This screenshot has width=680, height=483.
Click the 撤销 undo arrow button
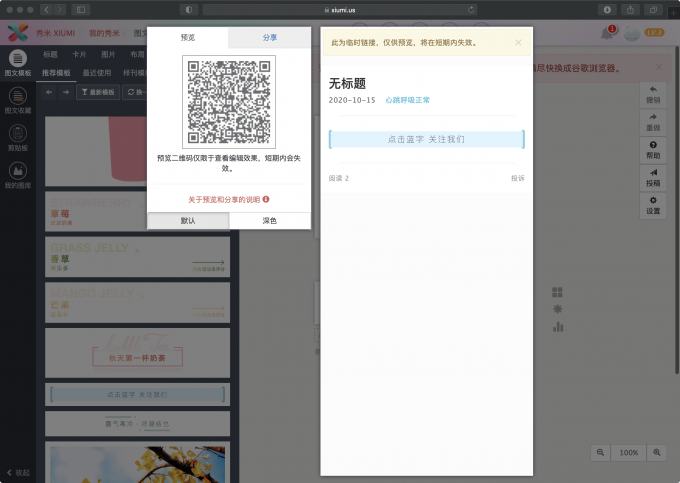tap(653, 94)
